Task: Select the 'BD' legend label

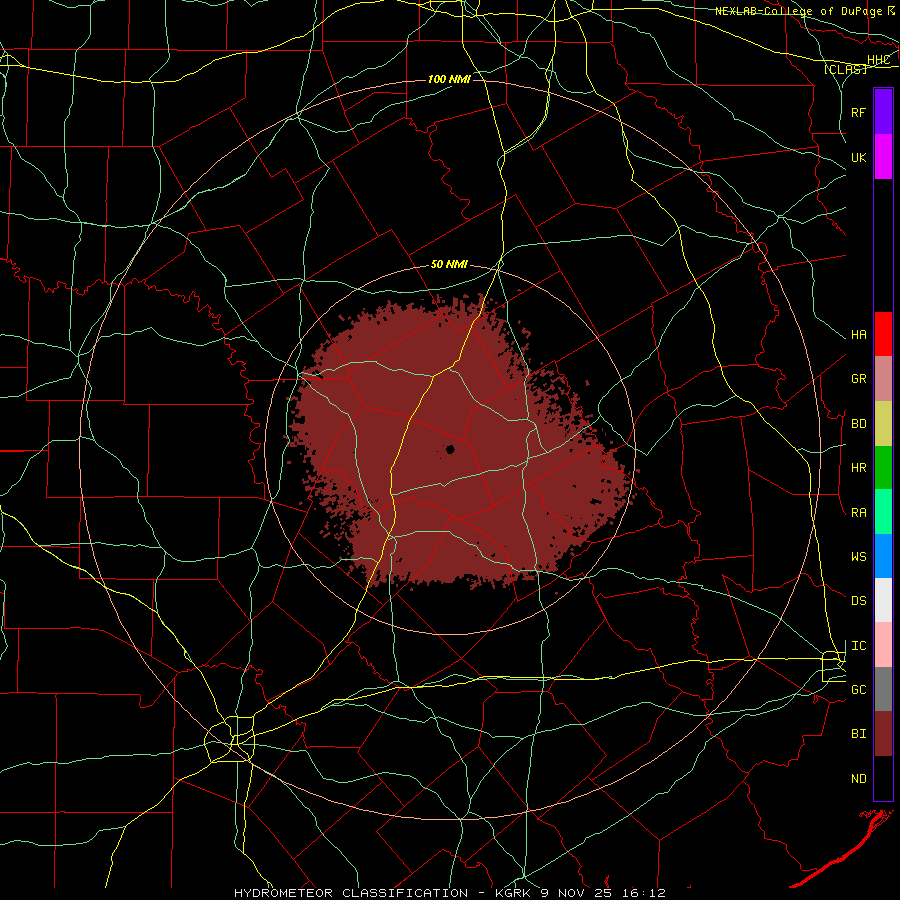Action: click(859, 423)
